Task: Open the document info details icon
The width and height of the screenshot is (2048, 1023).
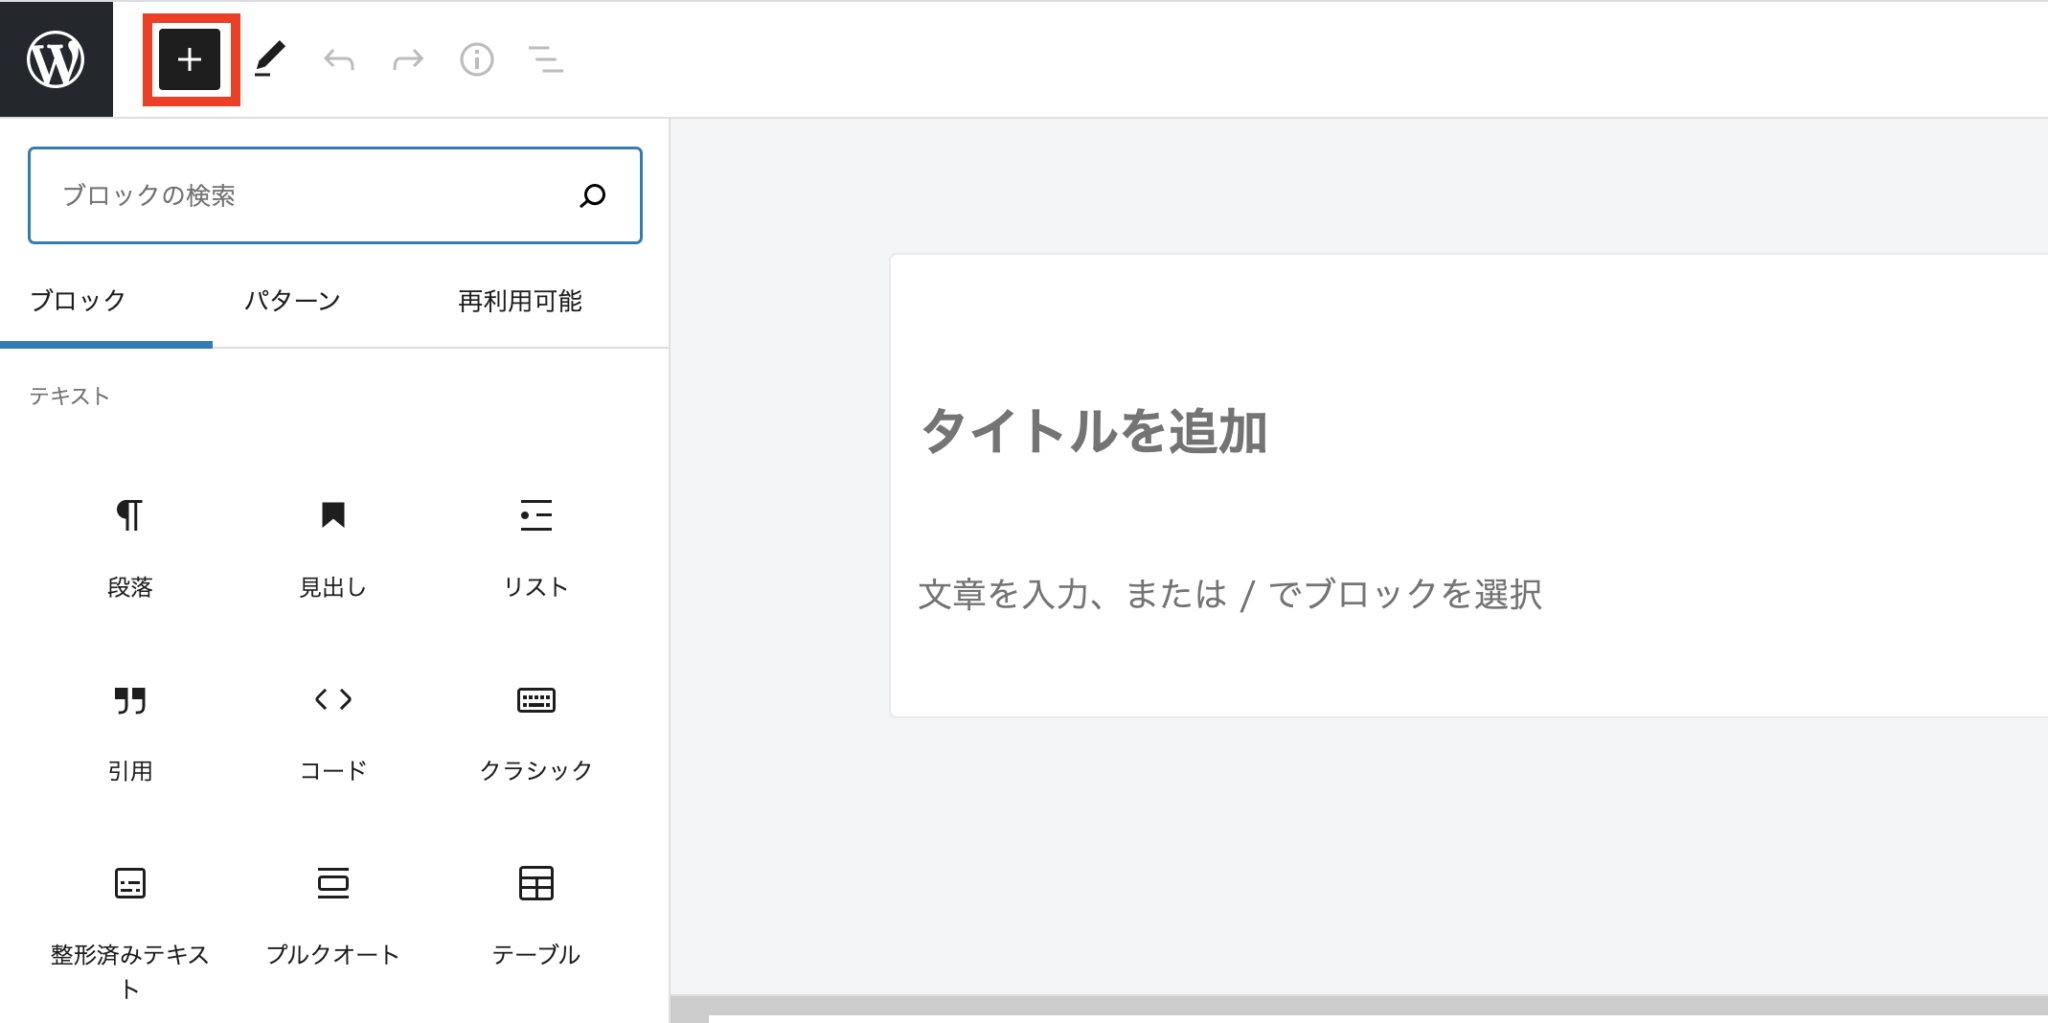Action: tap(477, 60)
